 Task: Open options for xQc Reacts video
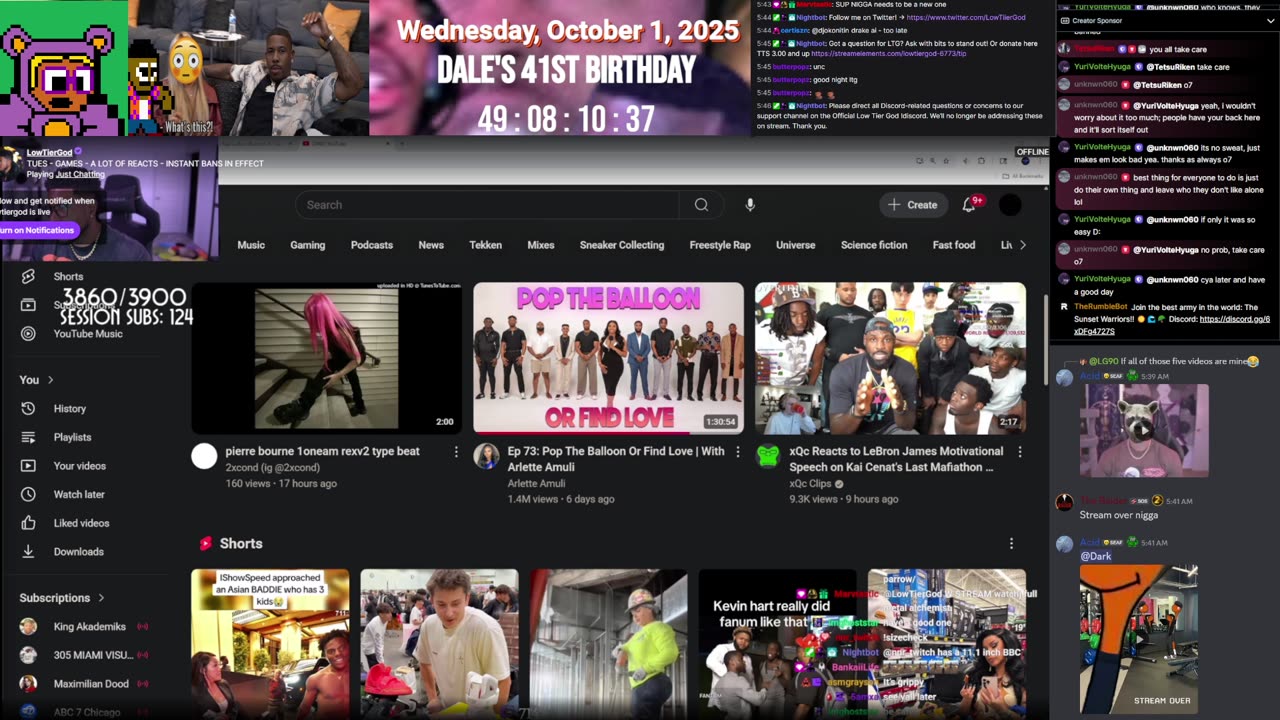[x=1020, y=452]
